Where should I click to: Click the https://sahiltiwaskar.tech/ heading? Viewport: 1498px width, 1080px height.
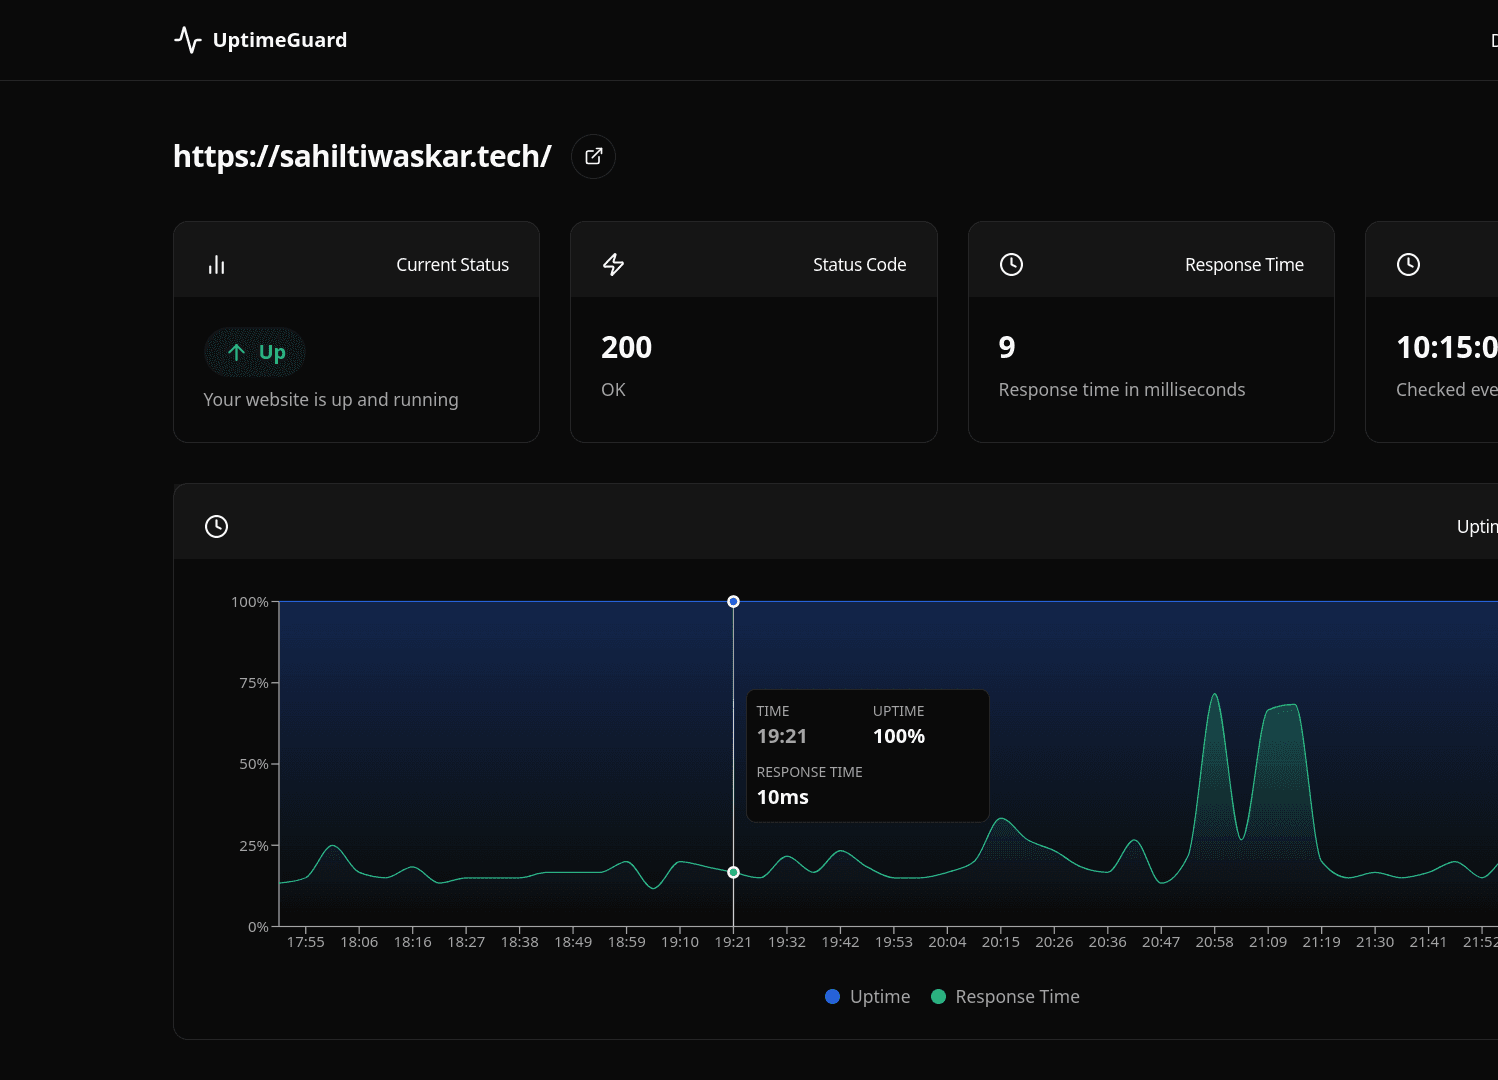pos(362,156)
